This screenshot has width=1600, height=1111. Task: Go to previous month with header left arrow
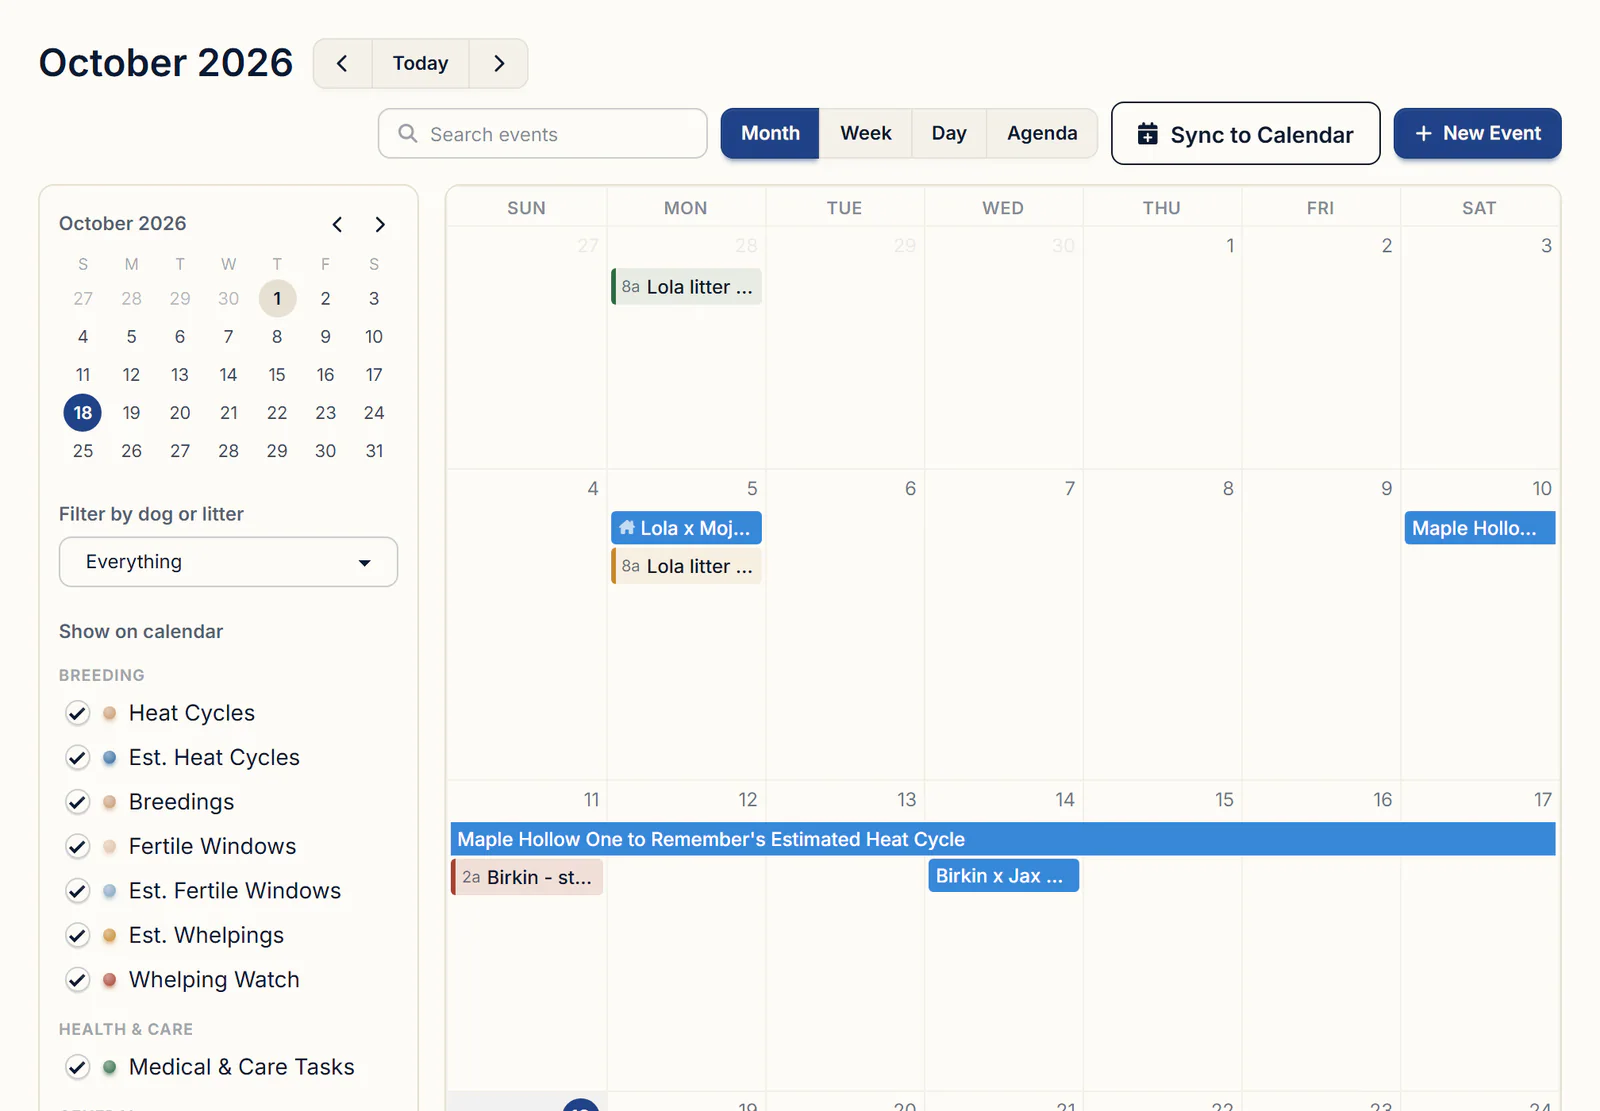(x=342, y=63)
